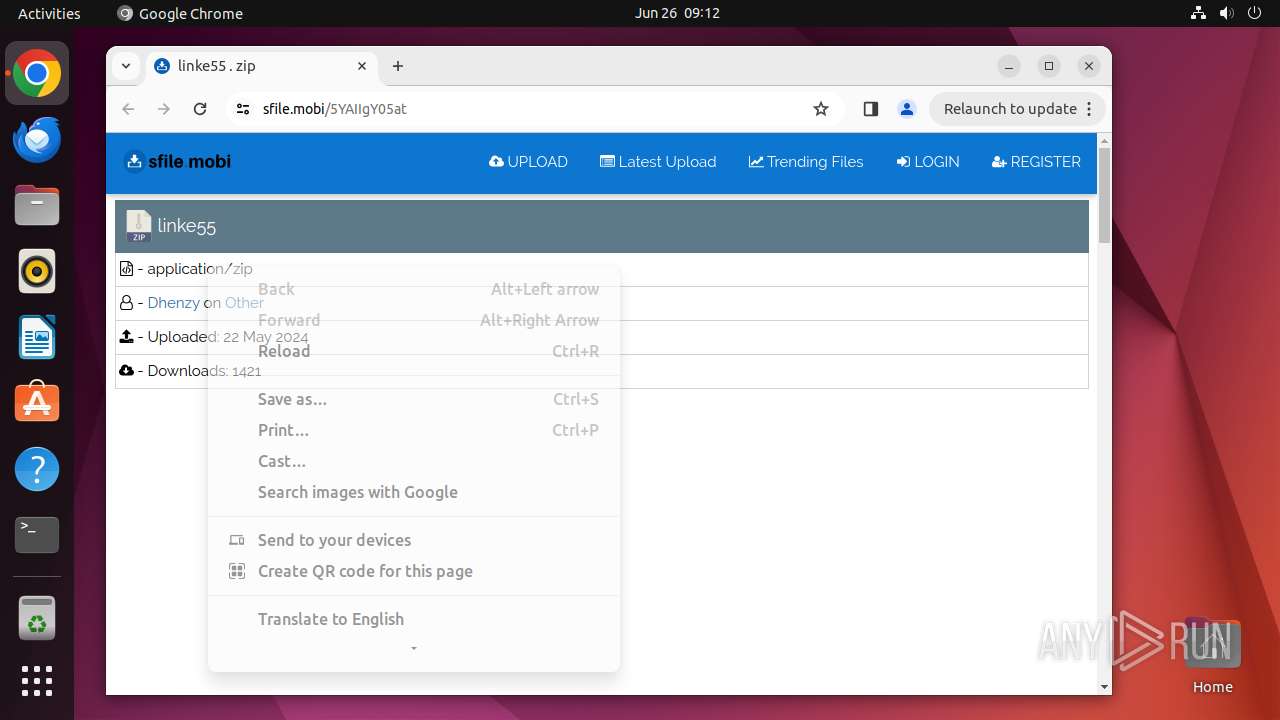Screen dimensions: 1280x720
Task: Open a new tab with plus button
Action: tap(398, 66)
